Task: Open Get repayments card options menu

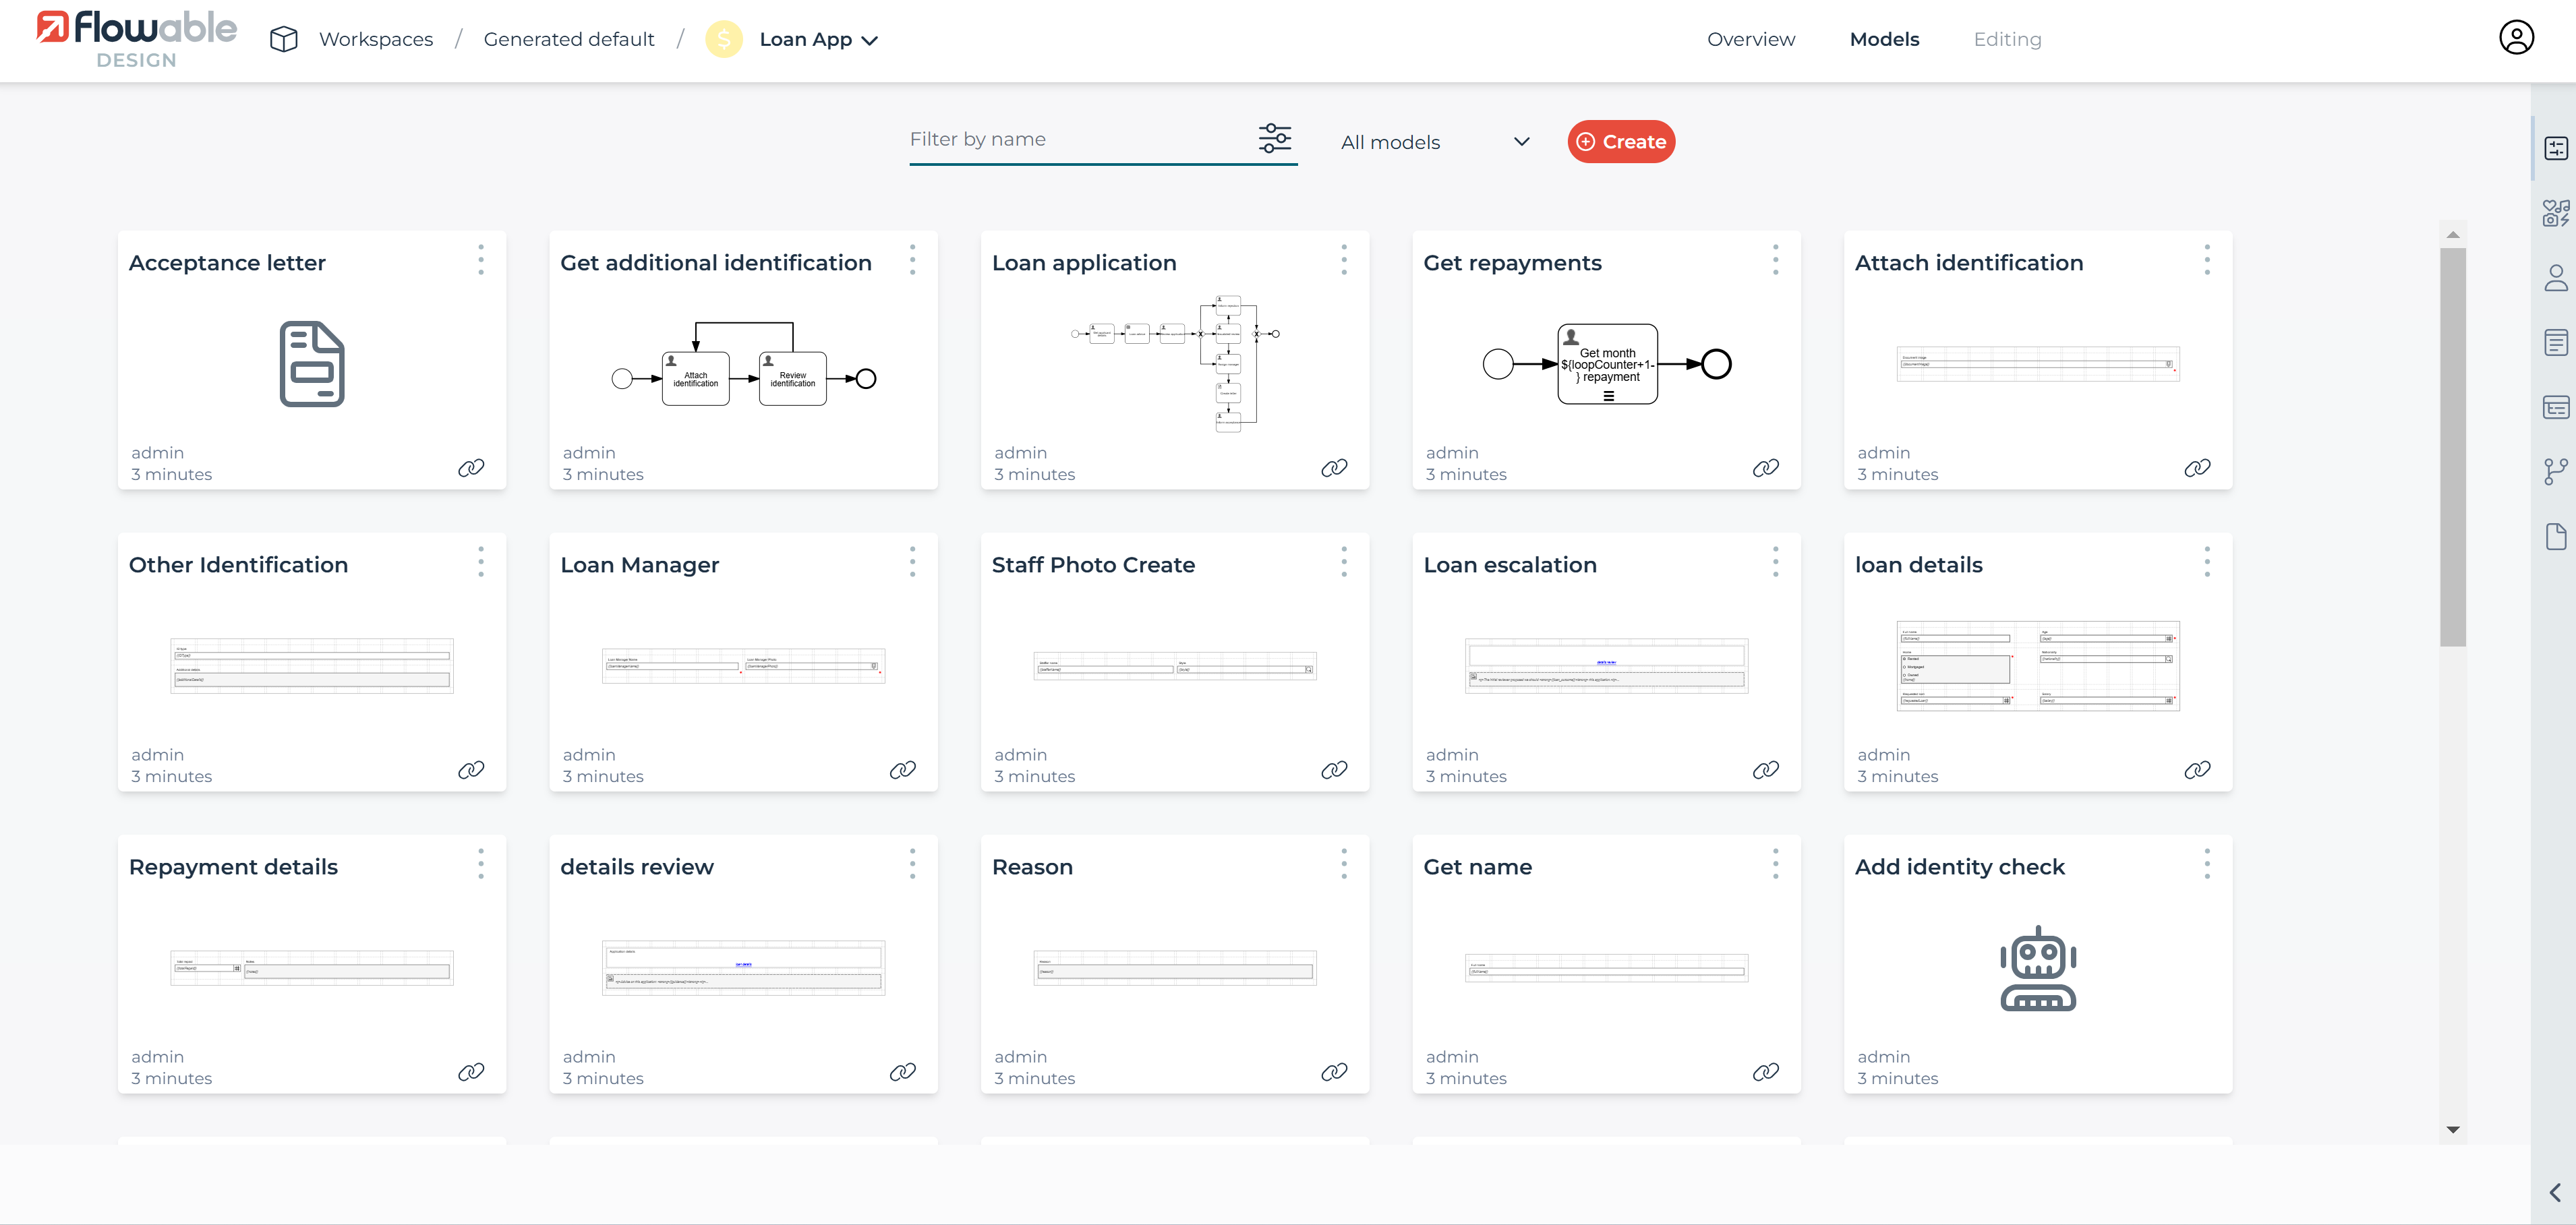Action: [x=1776, y=260]
